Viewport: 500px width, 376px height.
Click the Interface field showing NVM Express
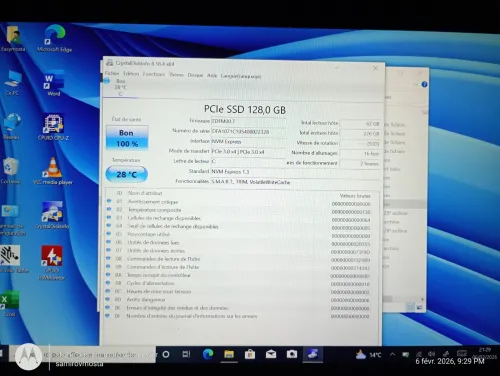248,141
